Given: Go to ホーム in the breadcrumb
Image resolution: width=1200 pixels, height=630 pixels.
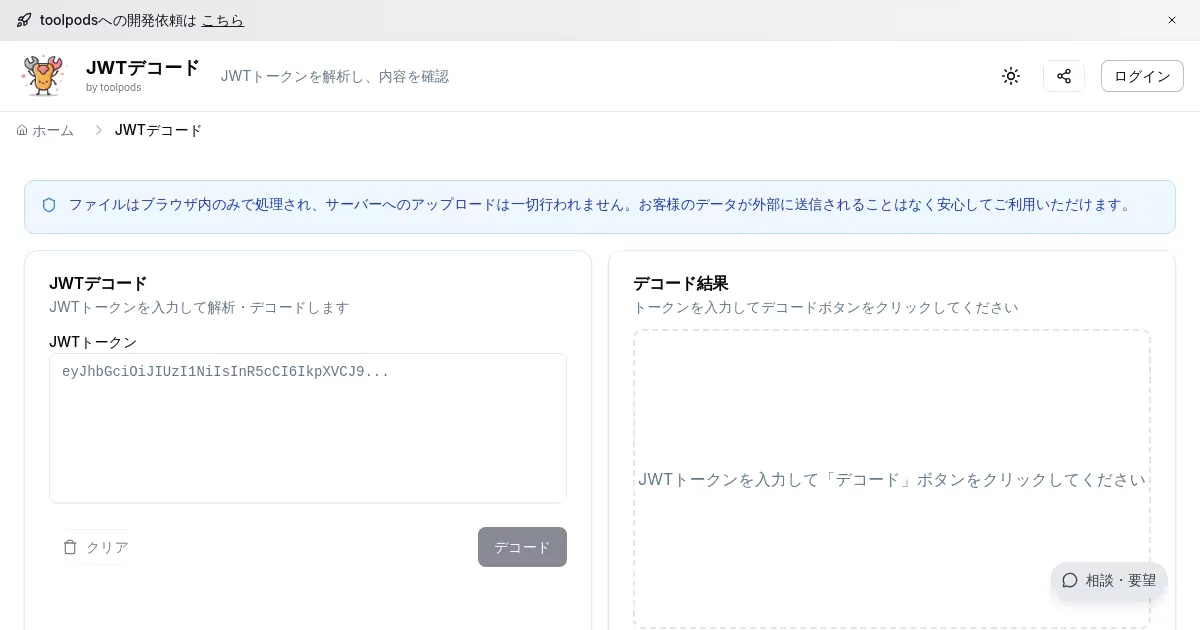Looking at the screenshot, I should point(53,130).
